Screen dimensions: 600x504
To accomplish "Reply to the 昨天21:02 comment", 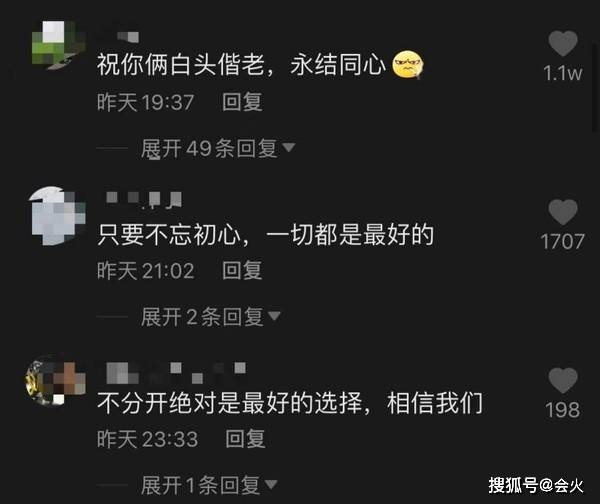I will (x=242, y=271).
